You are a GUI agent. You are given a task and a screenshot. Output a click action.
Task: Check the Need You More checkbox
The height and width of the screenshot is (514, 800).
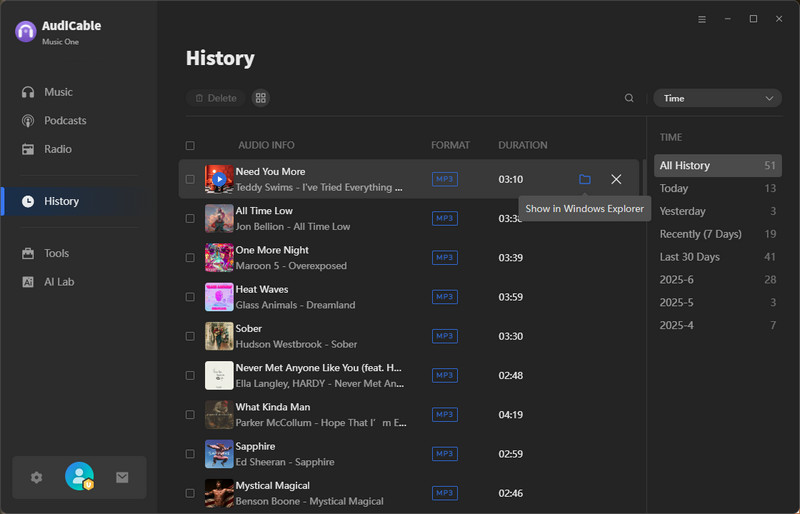pyautogui.click(x=190, y=179)
